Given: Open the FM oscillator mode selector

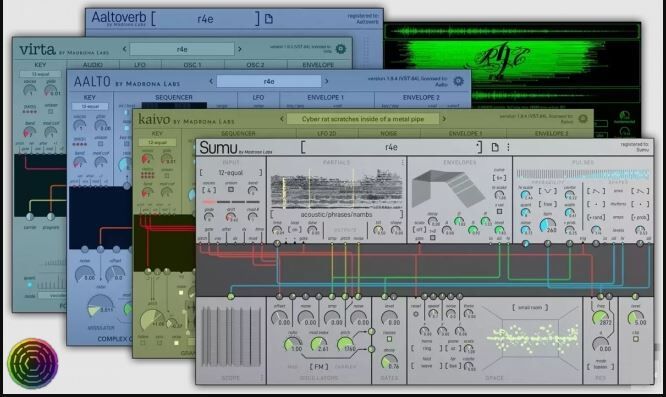Looking at the screenshot, I should (319, 366).
